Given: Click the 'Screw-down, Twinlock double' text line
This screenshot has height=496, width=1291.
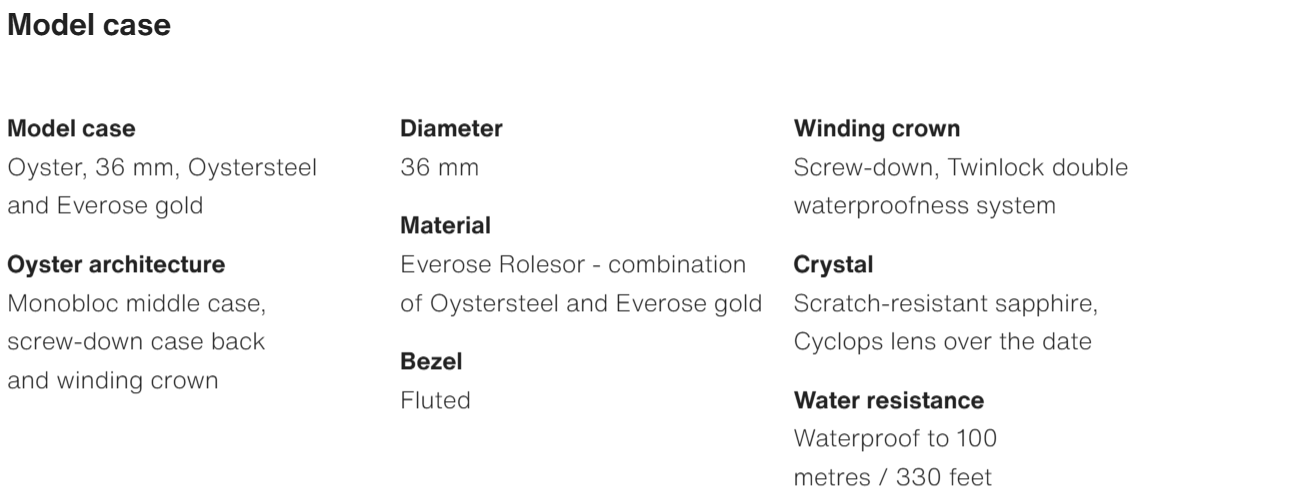Looking at the screenshot, I should pyautogui.click(x=960, y=168).
